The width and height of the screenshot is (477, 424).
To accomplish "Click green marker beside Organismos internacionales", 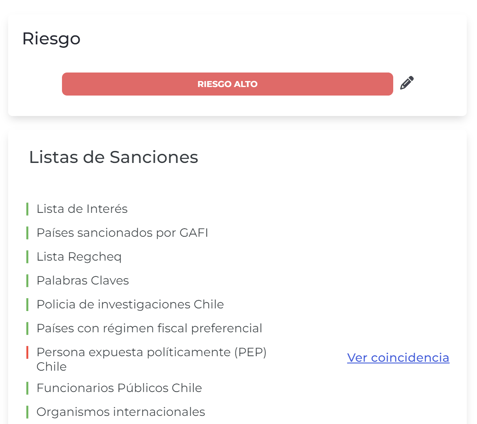I will point(27,412).
